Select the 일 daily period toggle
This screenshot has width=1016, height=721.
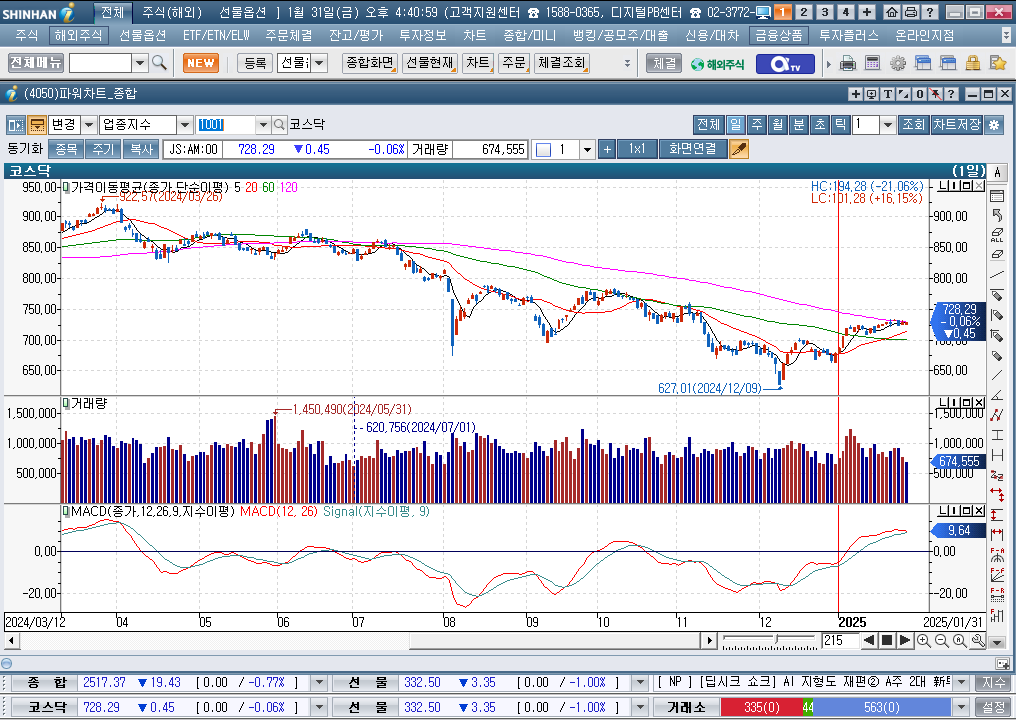pos(735,124)
